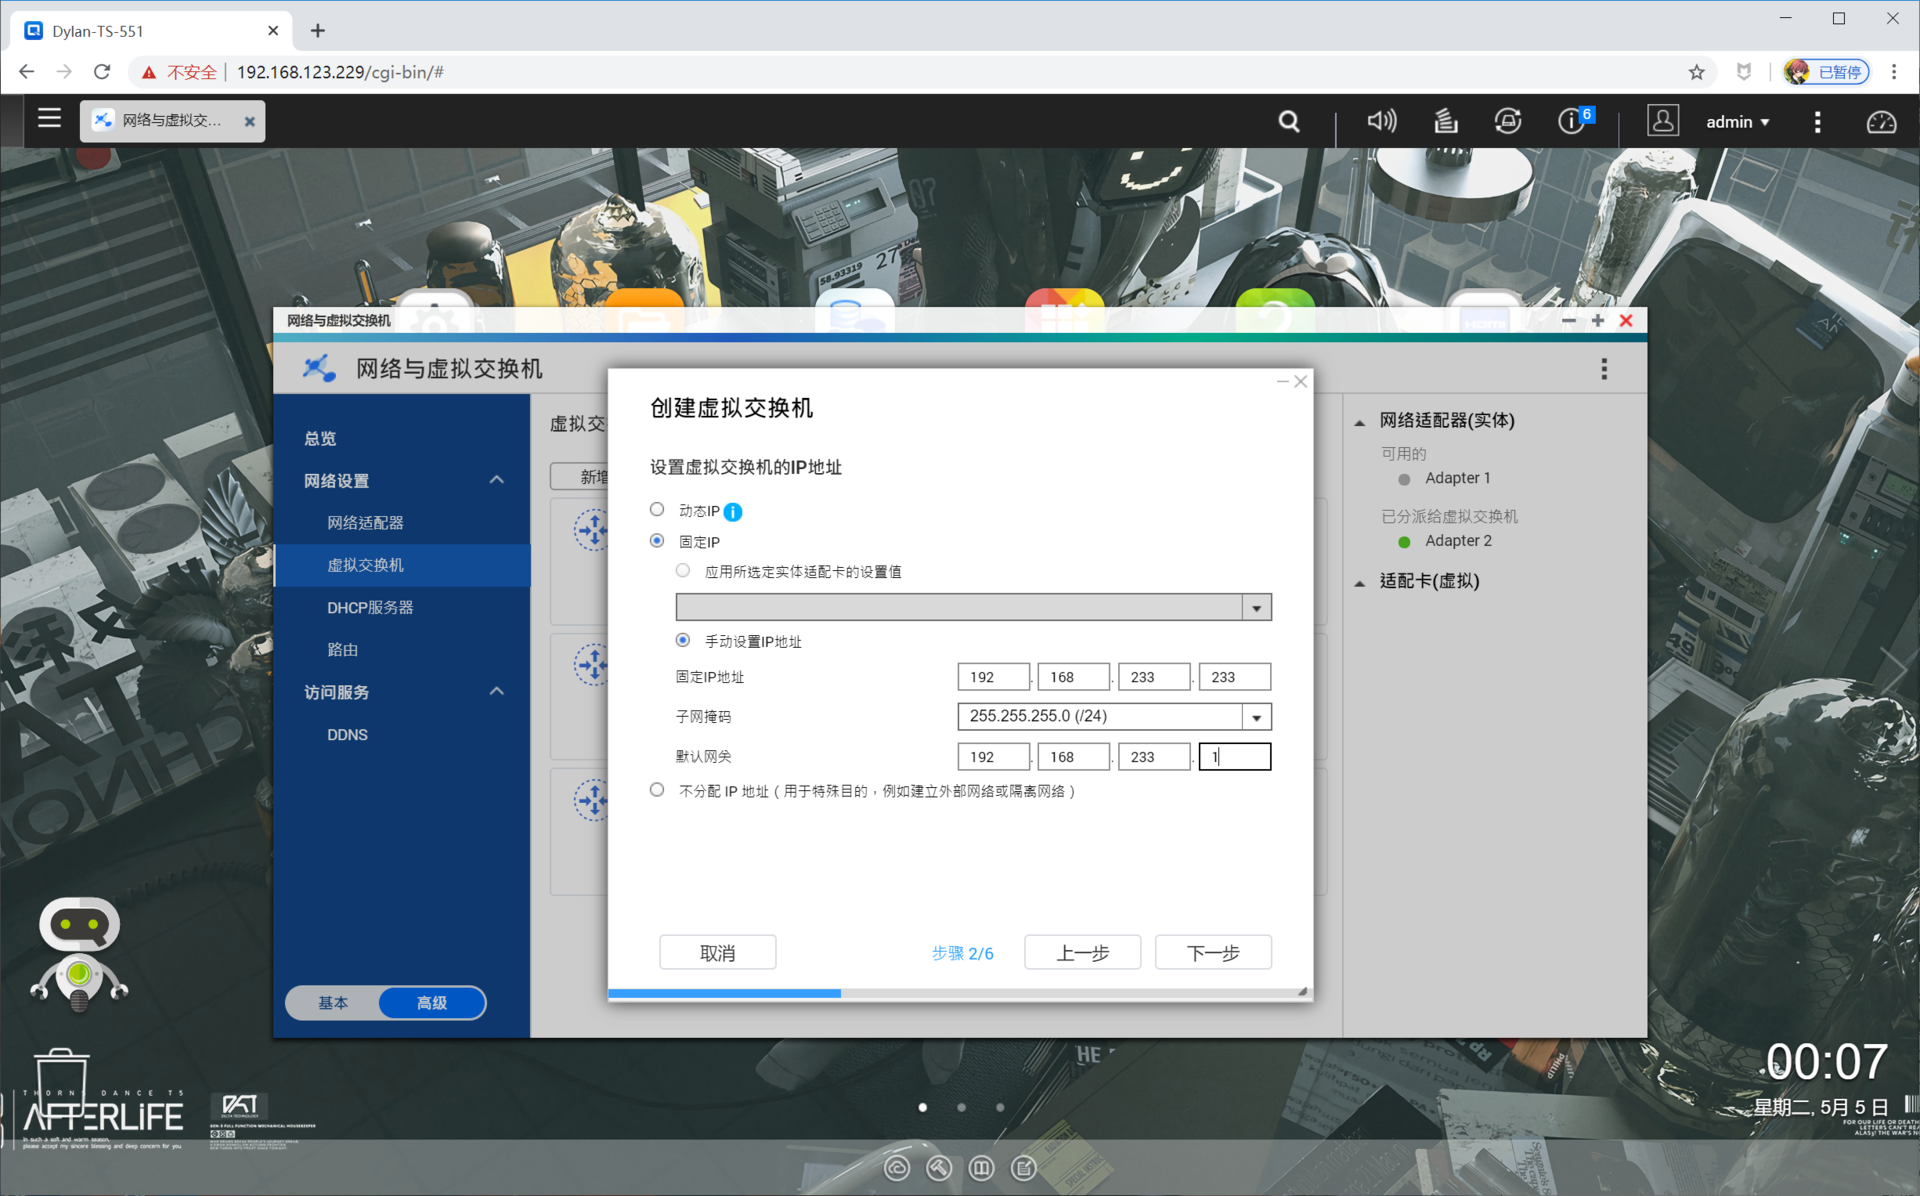Collapse the 网络适配器(实体) panel section

(x=1360, y=422)
